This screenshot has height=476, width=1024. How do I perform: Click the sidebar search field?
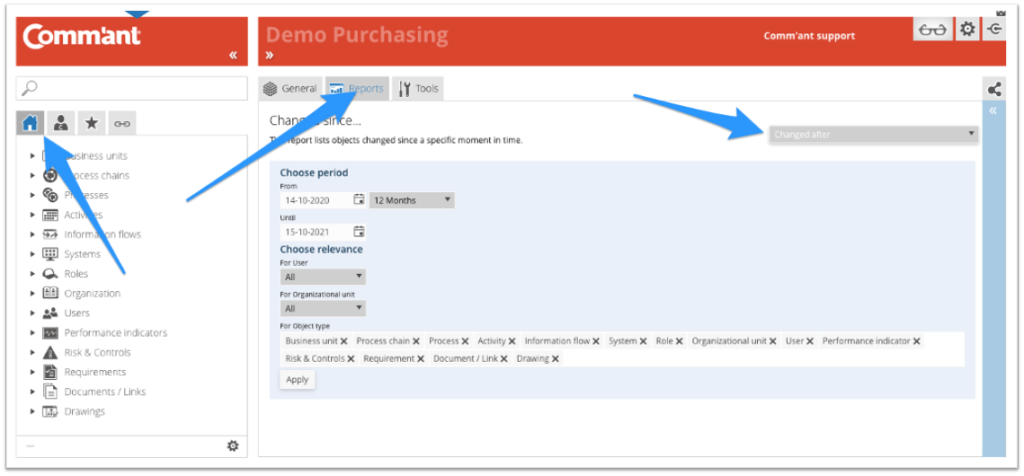[132, 89]
